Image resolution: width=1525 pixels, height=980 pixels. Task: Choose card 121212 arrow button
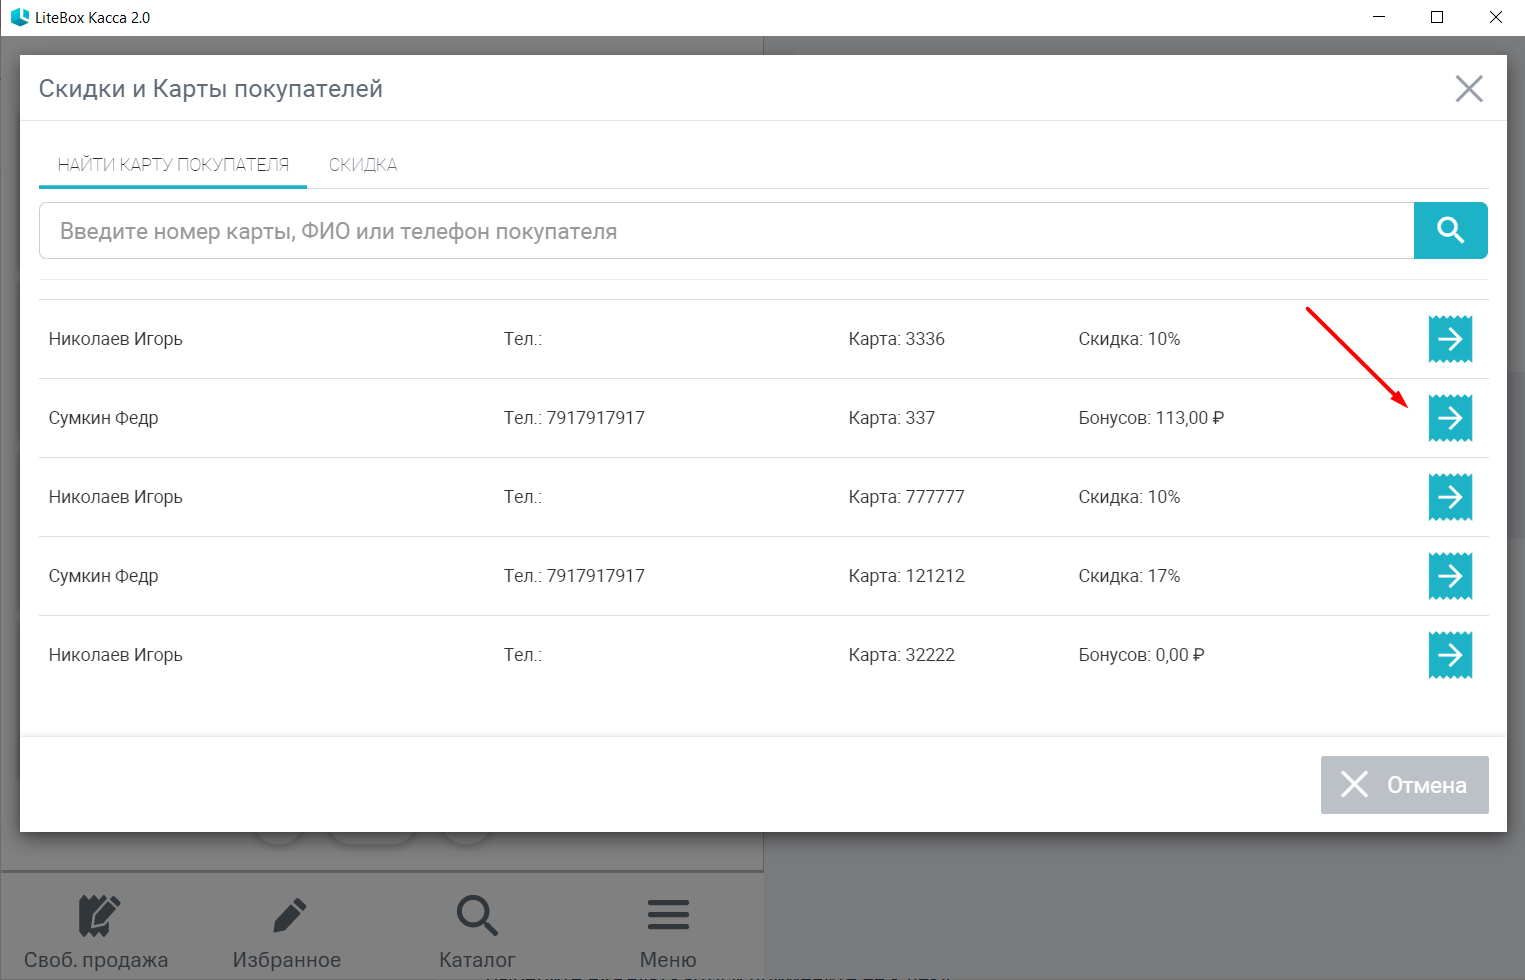pyautogui.click(x=1450, y=576)
